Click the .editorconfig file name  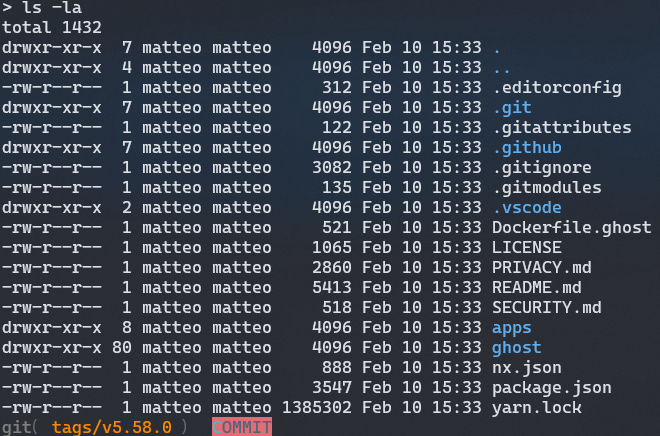pos(557,88)
